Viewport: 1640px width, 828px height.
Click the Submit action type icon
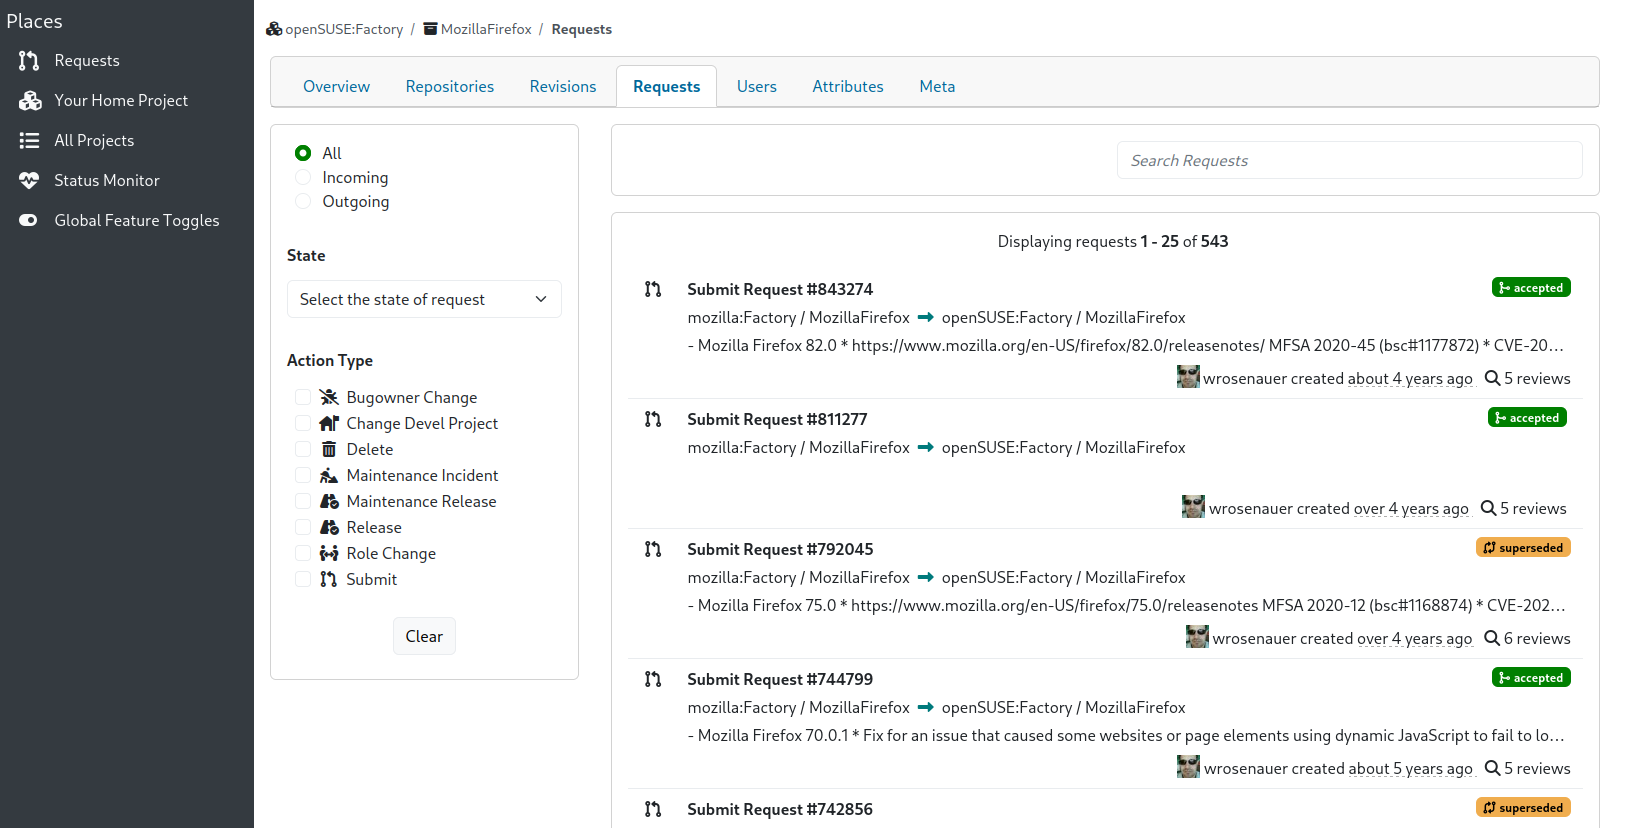[x=329, y=579]
